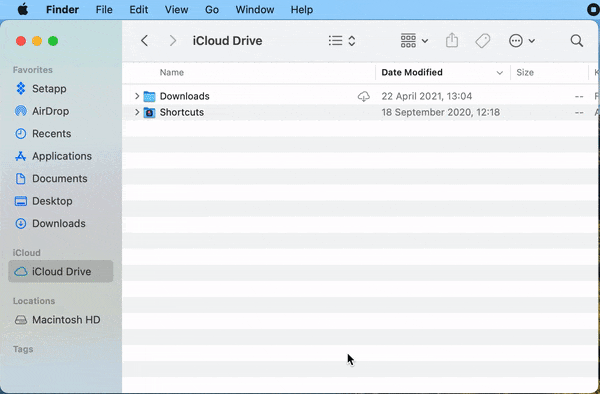Click the Tags section header
Screen dimensions: 600x394
tap(23, 349)
